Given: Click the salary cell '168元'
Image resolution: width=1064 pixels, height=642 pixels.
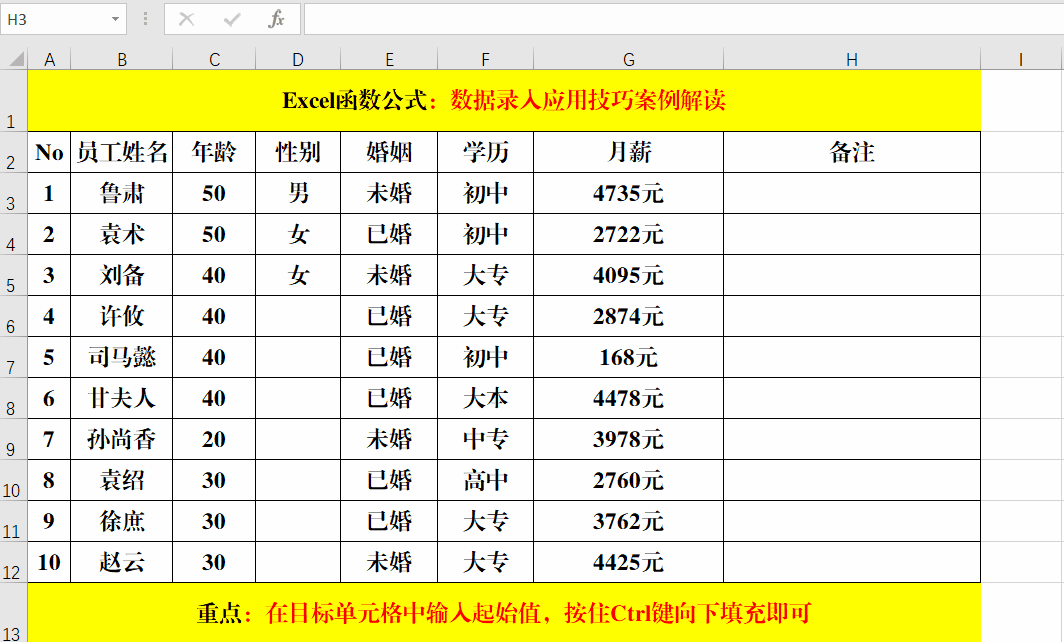Looking at the screenshot, I should pos(629,357).
